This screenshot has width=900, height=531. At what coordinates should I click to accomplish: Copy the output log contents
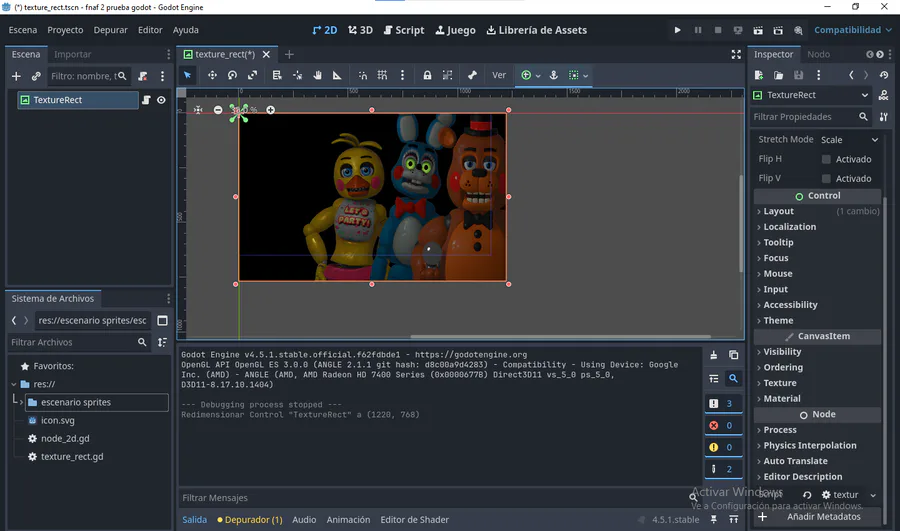coord(734,355)
